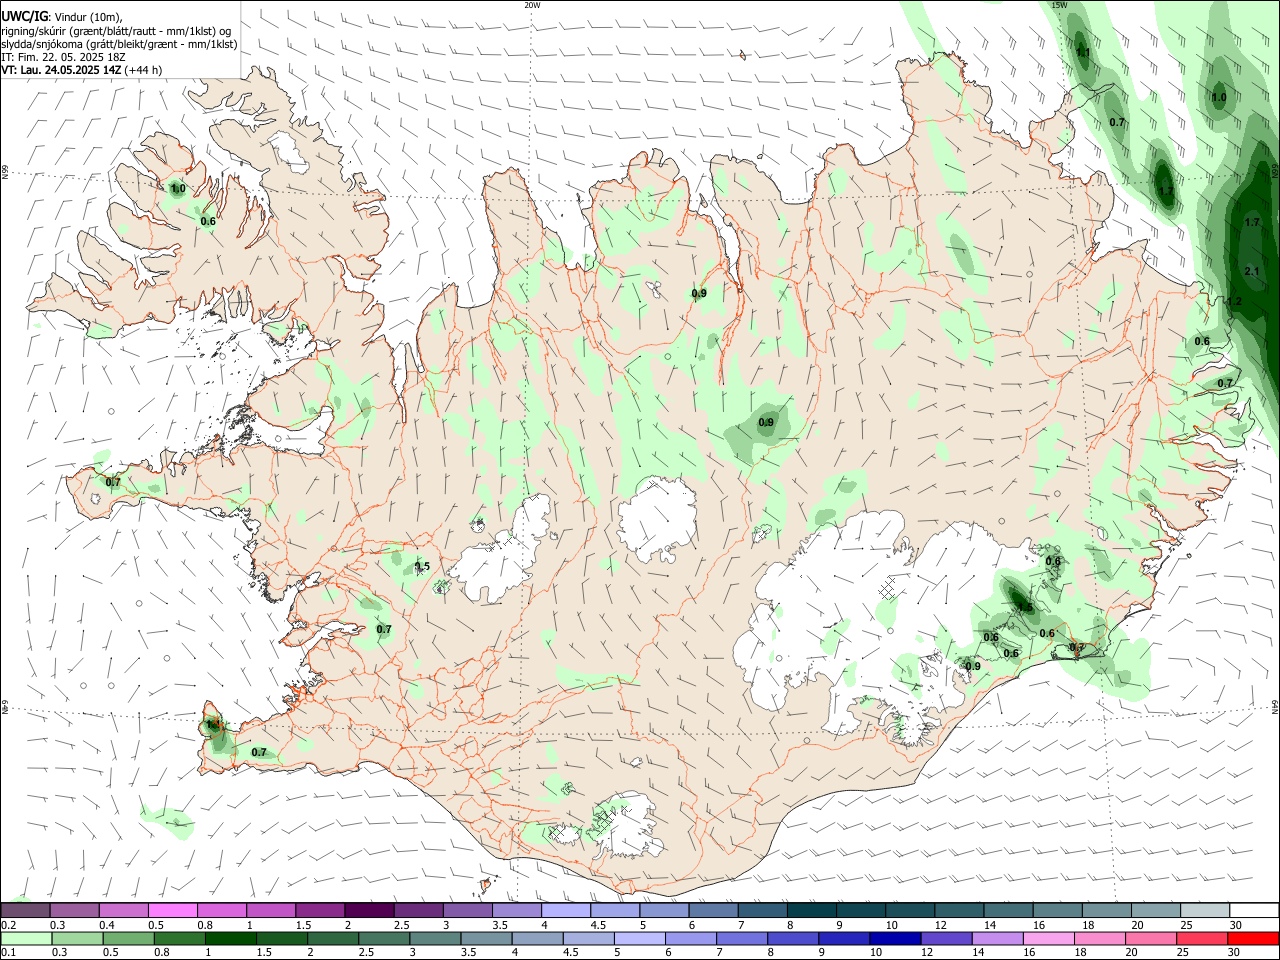Pick the light periwinkle 4 swatch in upper legend row

566,910
